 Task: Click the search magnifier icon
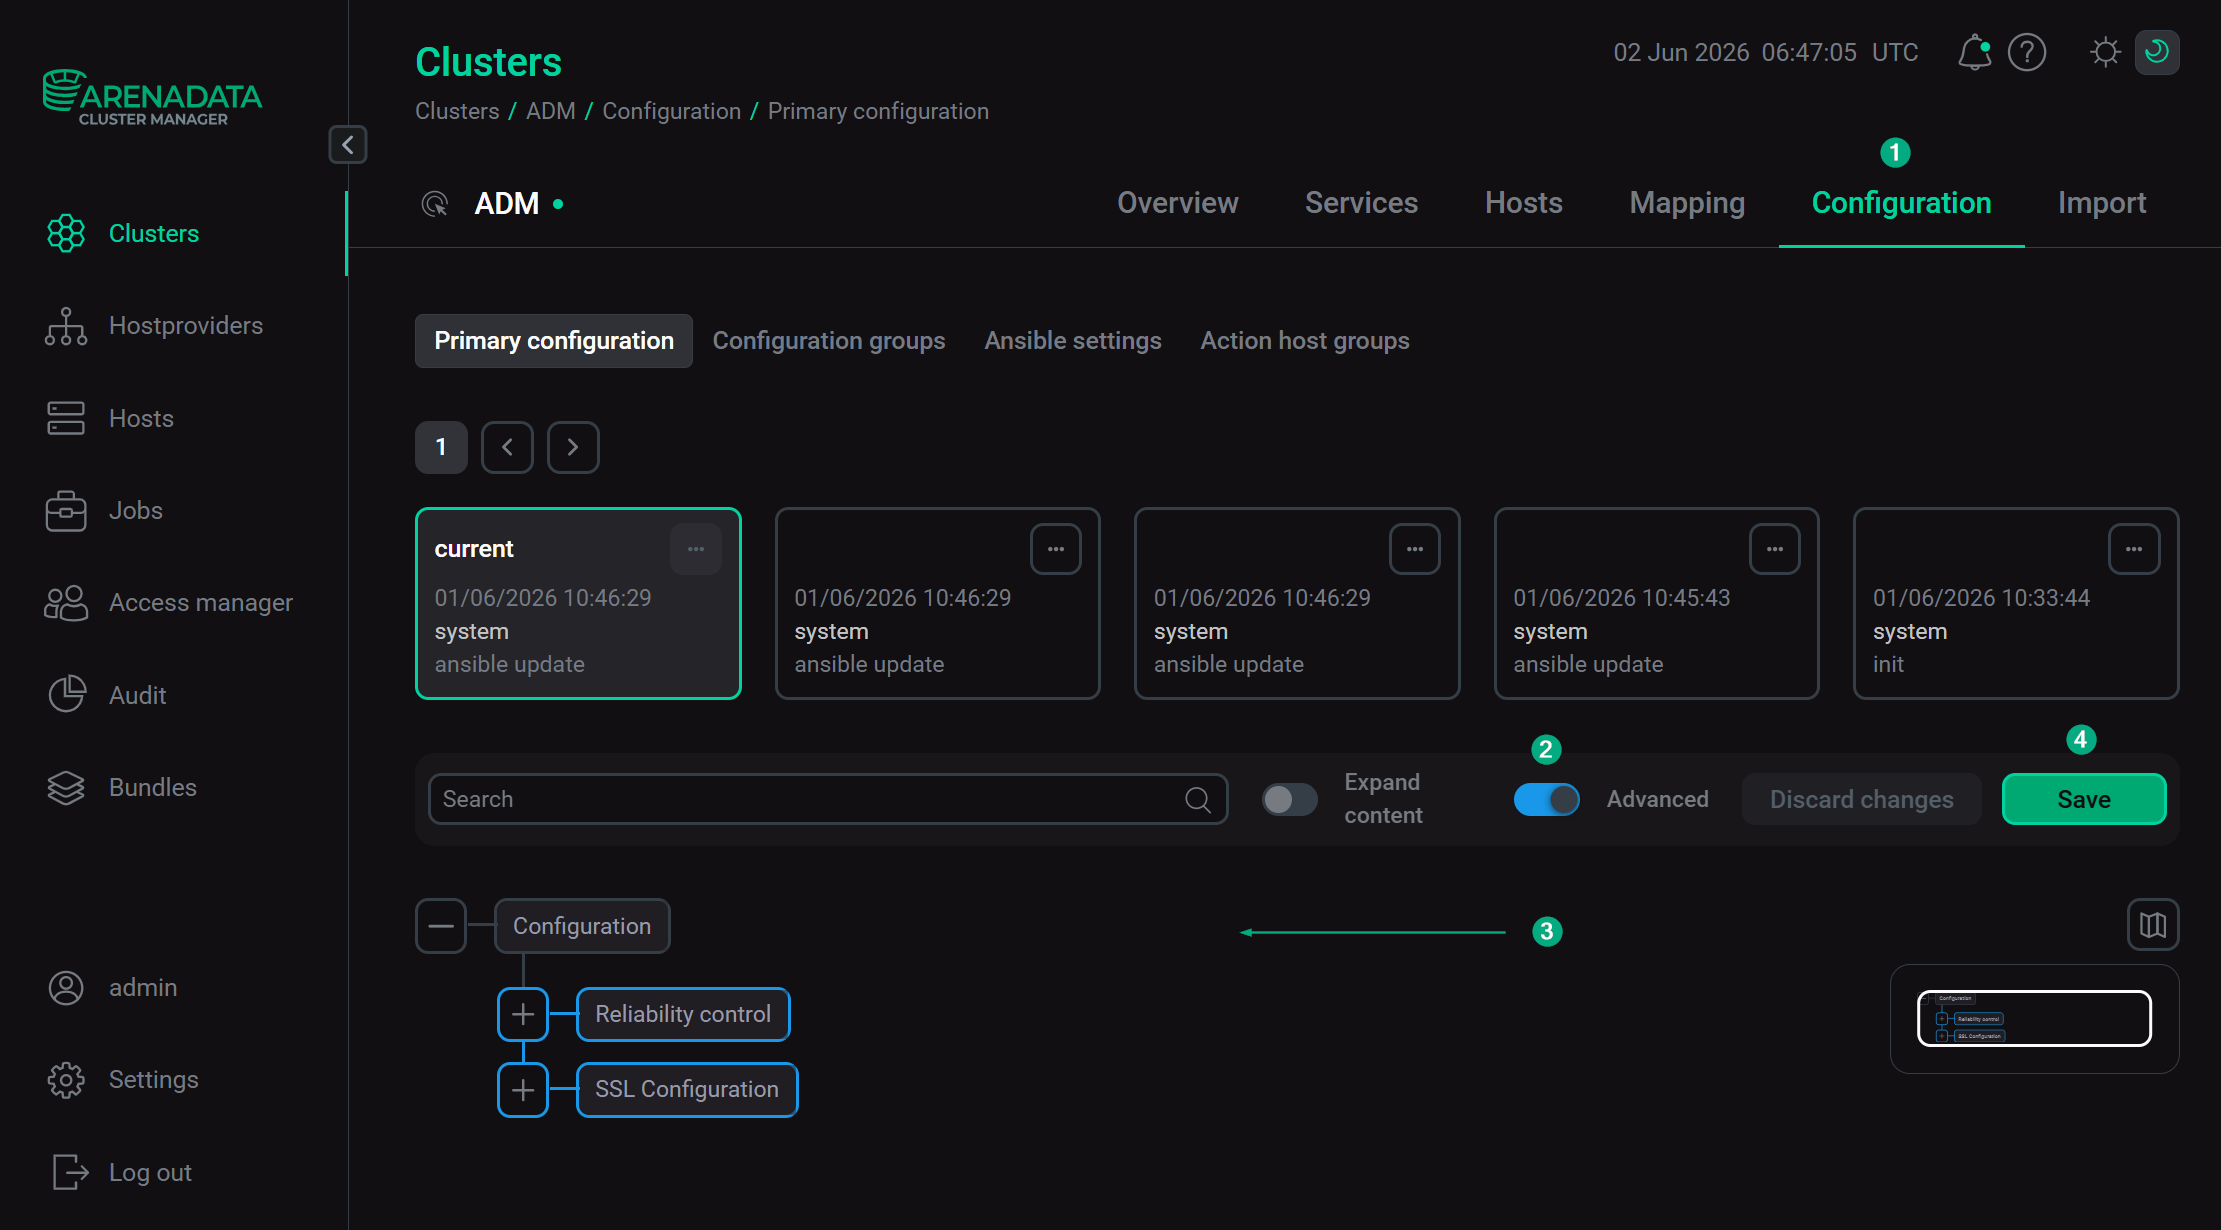point(1197,799)
